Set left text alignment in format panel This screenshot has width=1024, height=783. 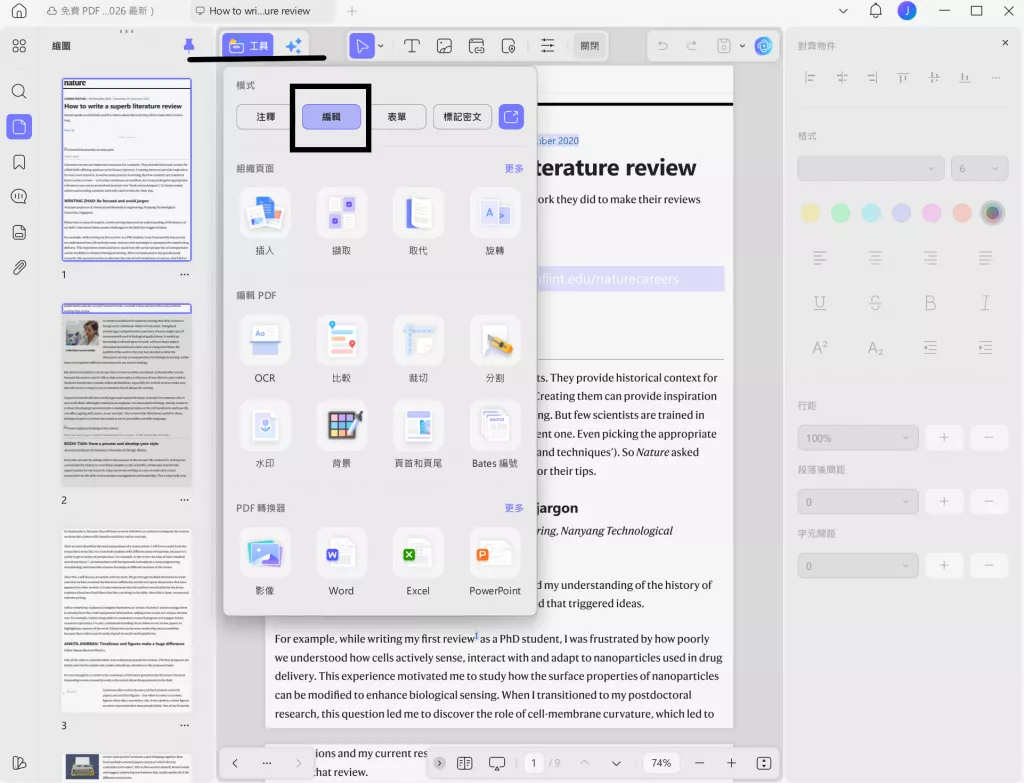point(820,258)
